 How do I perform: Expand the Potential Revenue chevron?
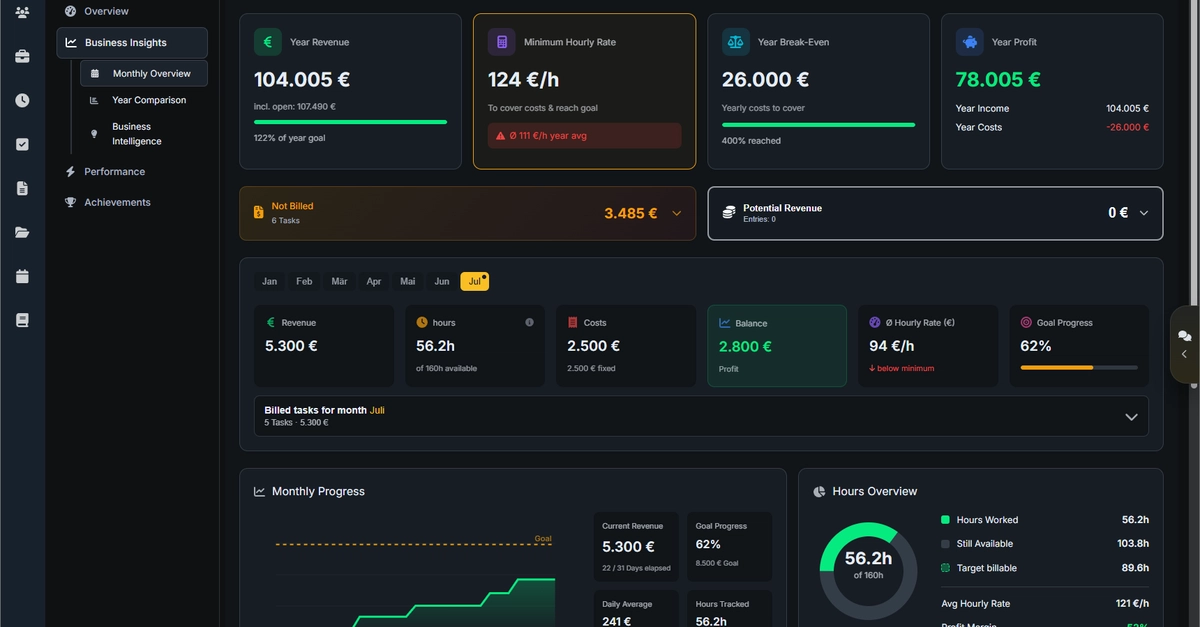(x=1144, y=213)
